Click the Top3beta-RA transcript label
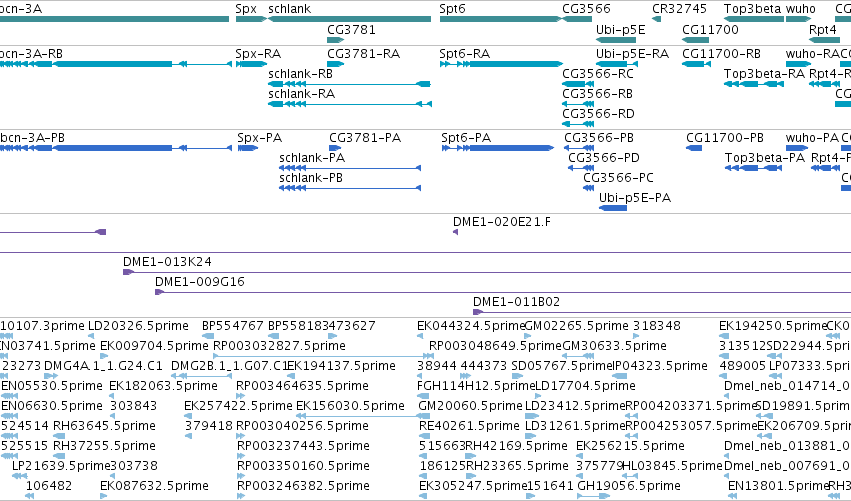 pos(764,74)
